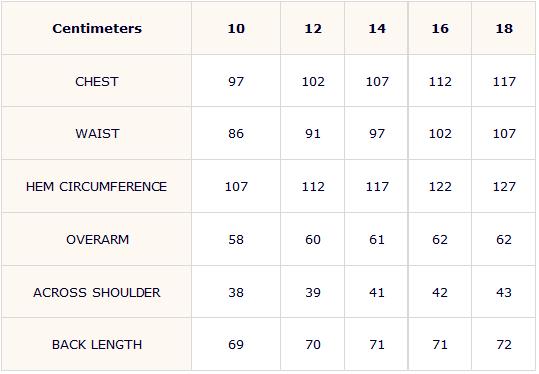
Task: Click overarm value 58
Action: point(236,240)
